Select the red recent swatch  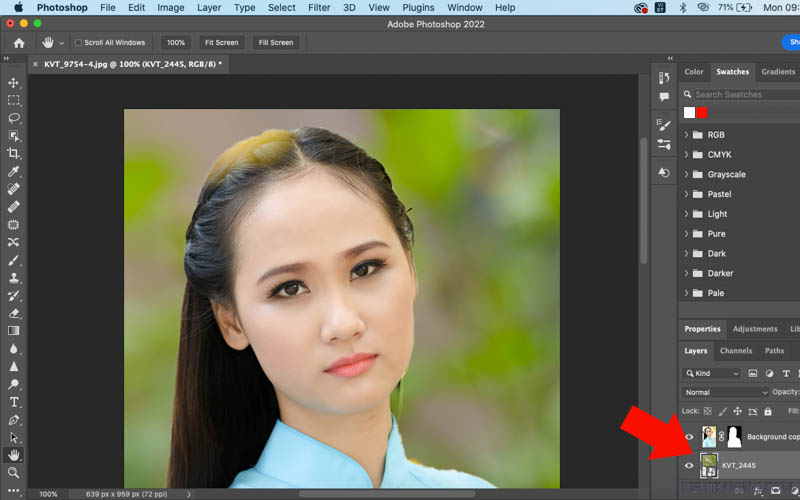(x=702, y=113)
